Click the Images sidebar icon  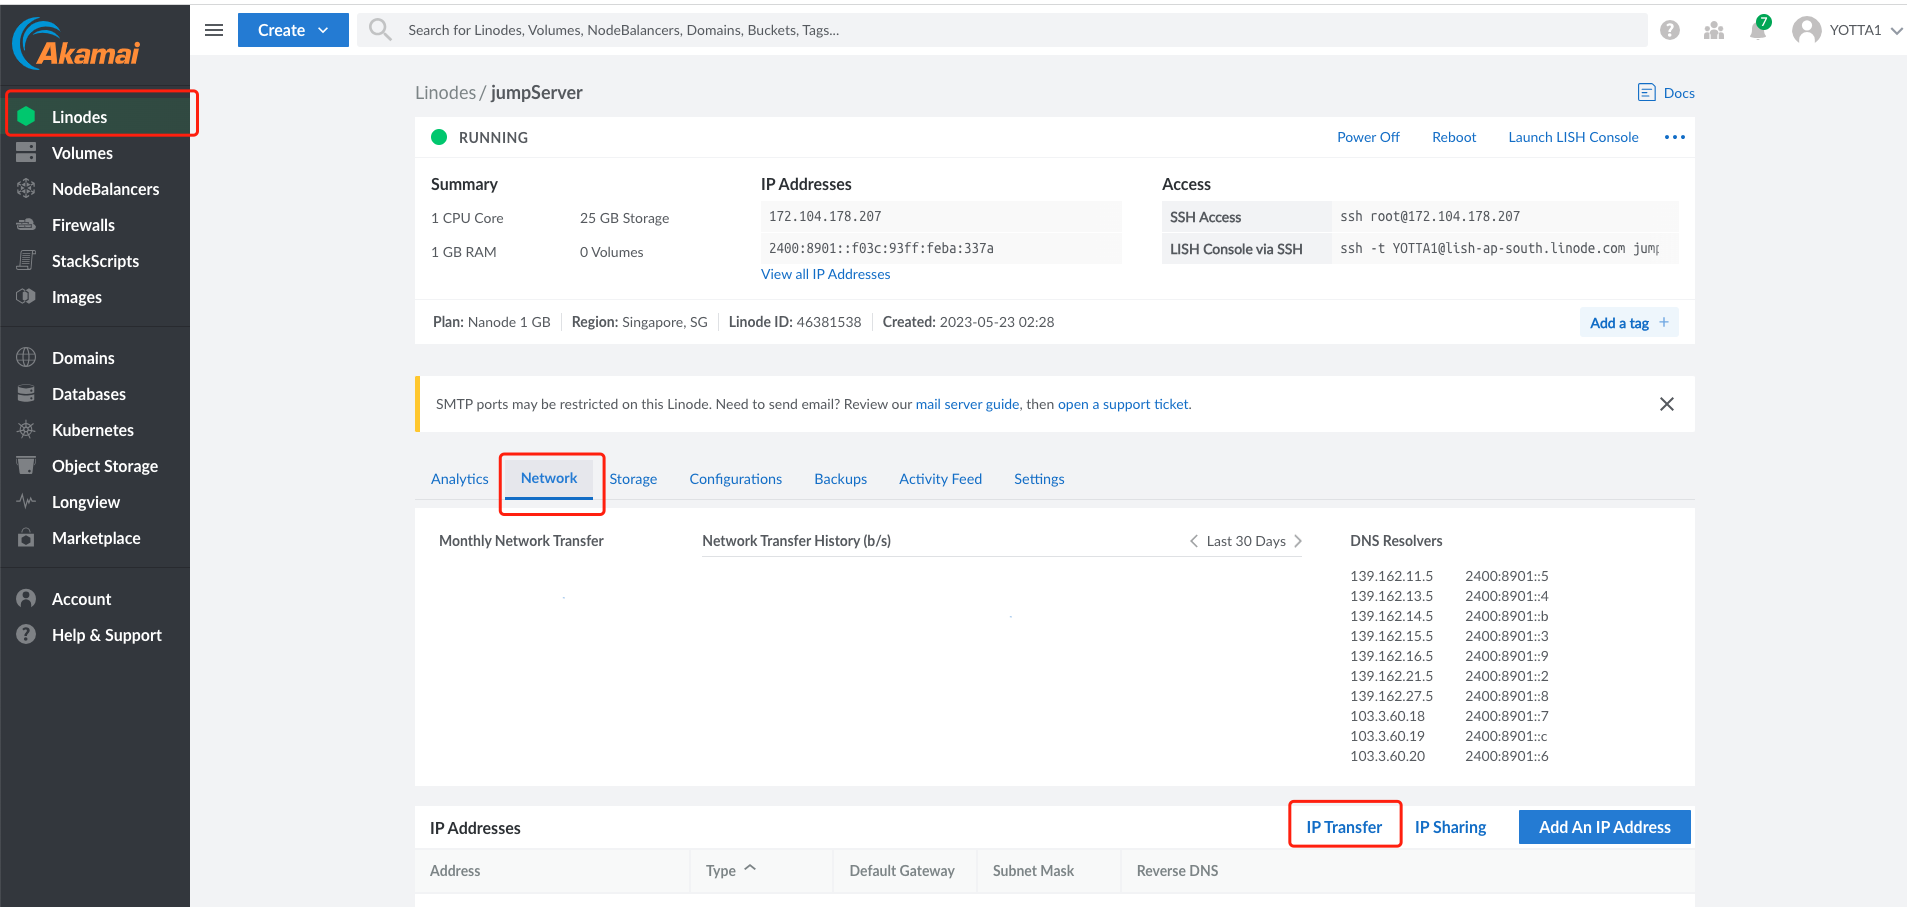click(x=26, y=296)
